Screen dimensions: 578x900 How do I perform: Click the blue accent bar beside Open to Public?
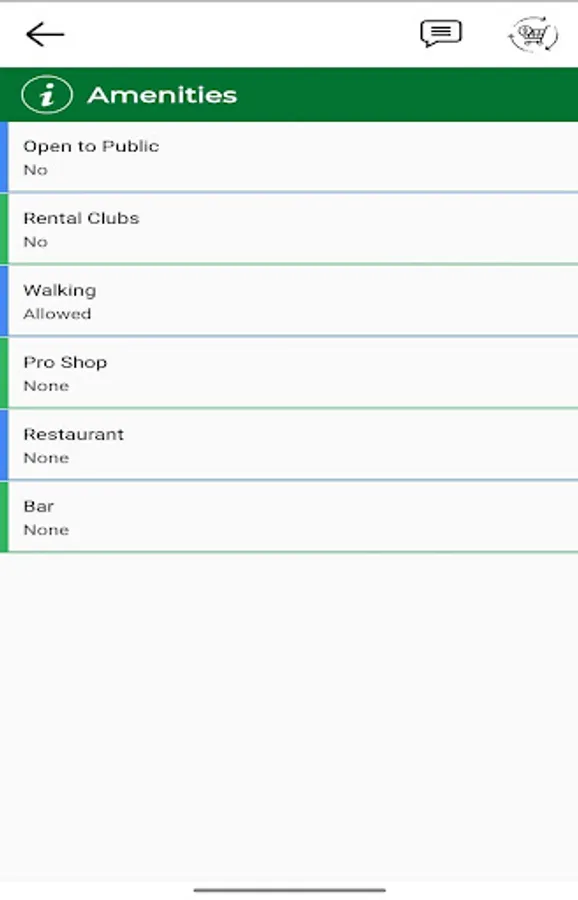[4, 156]
